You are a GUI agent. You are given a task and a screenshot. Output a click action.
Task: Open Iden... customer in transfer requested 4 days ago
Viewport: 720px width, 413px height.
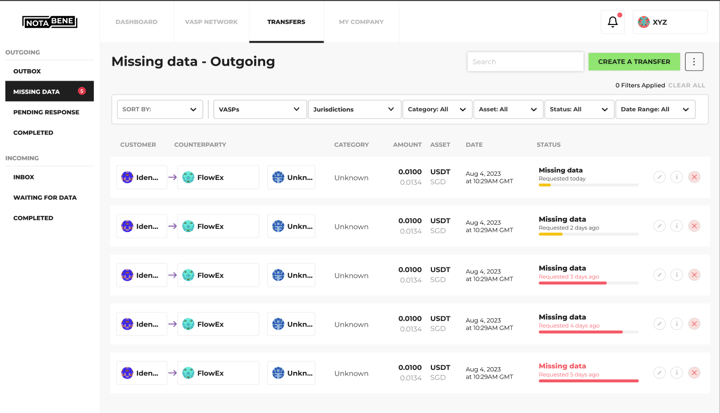click(141, 324)
